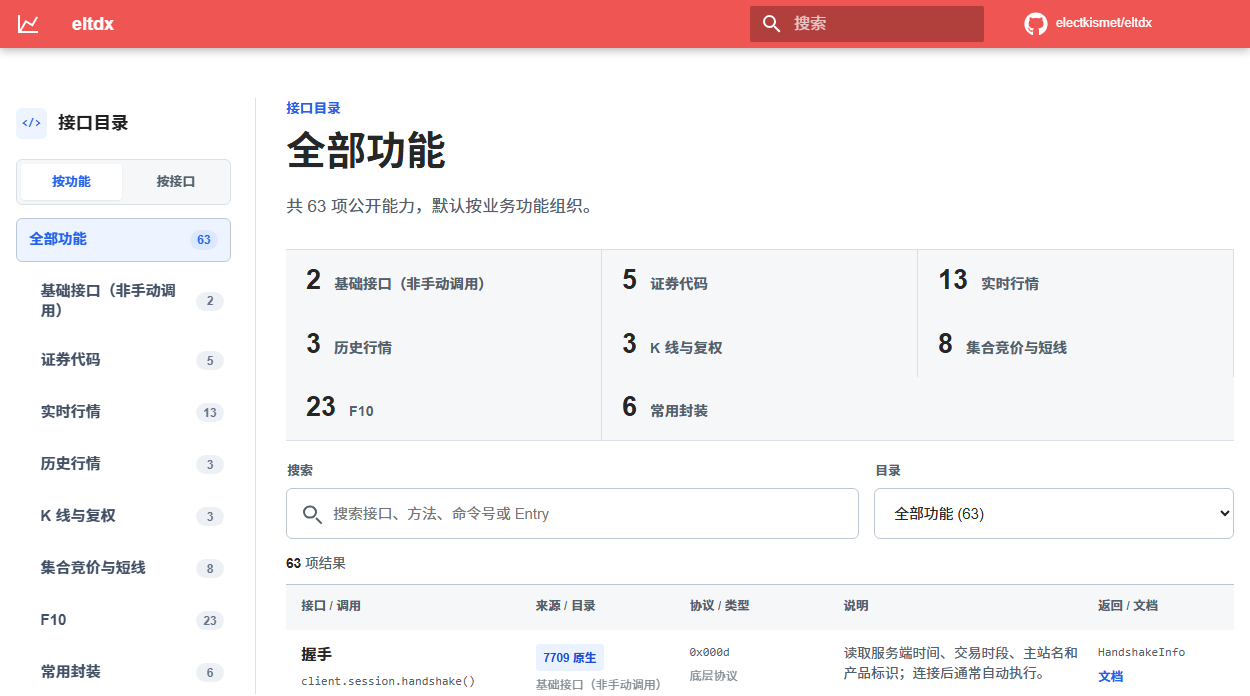The image size is (1250, 696).
Task: Click the 7709 原生 source badge
Action: pyautogui.click(x=570, y=658)
